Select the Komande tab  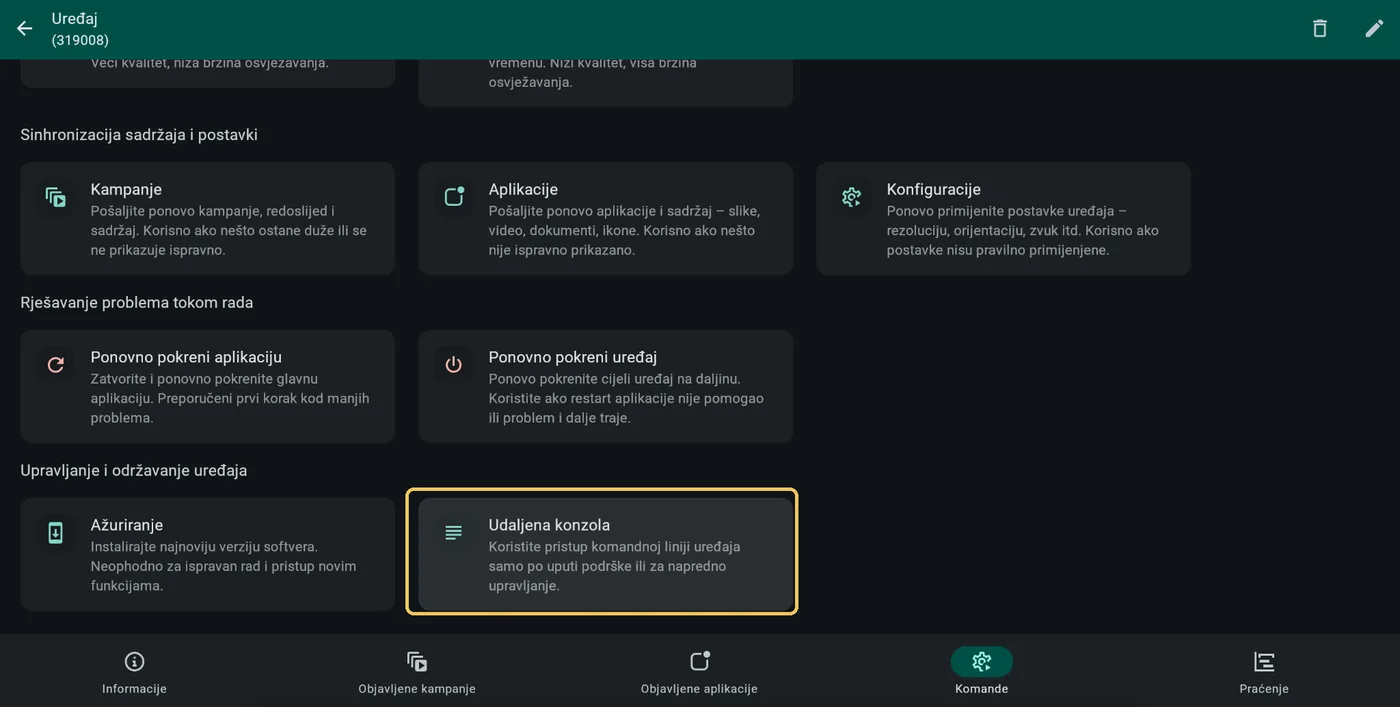point(981,672)
